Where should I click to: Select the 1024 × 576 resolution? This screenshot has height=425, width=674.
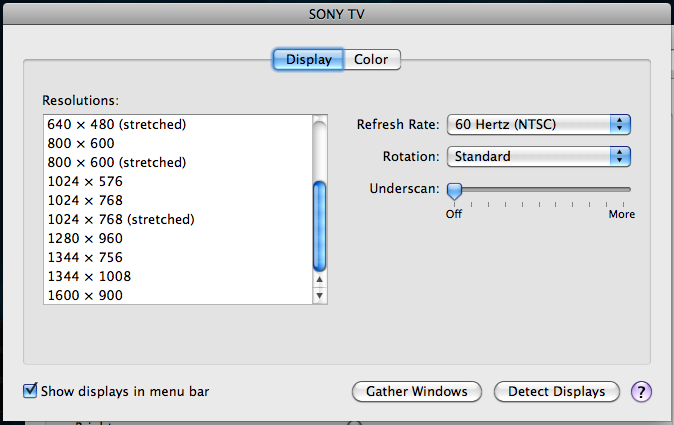[85, 181]
